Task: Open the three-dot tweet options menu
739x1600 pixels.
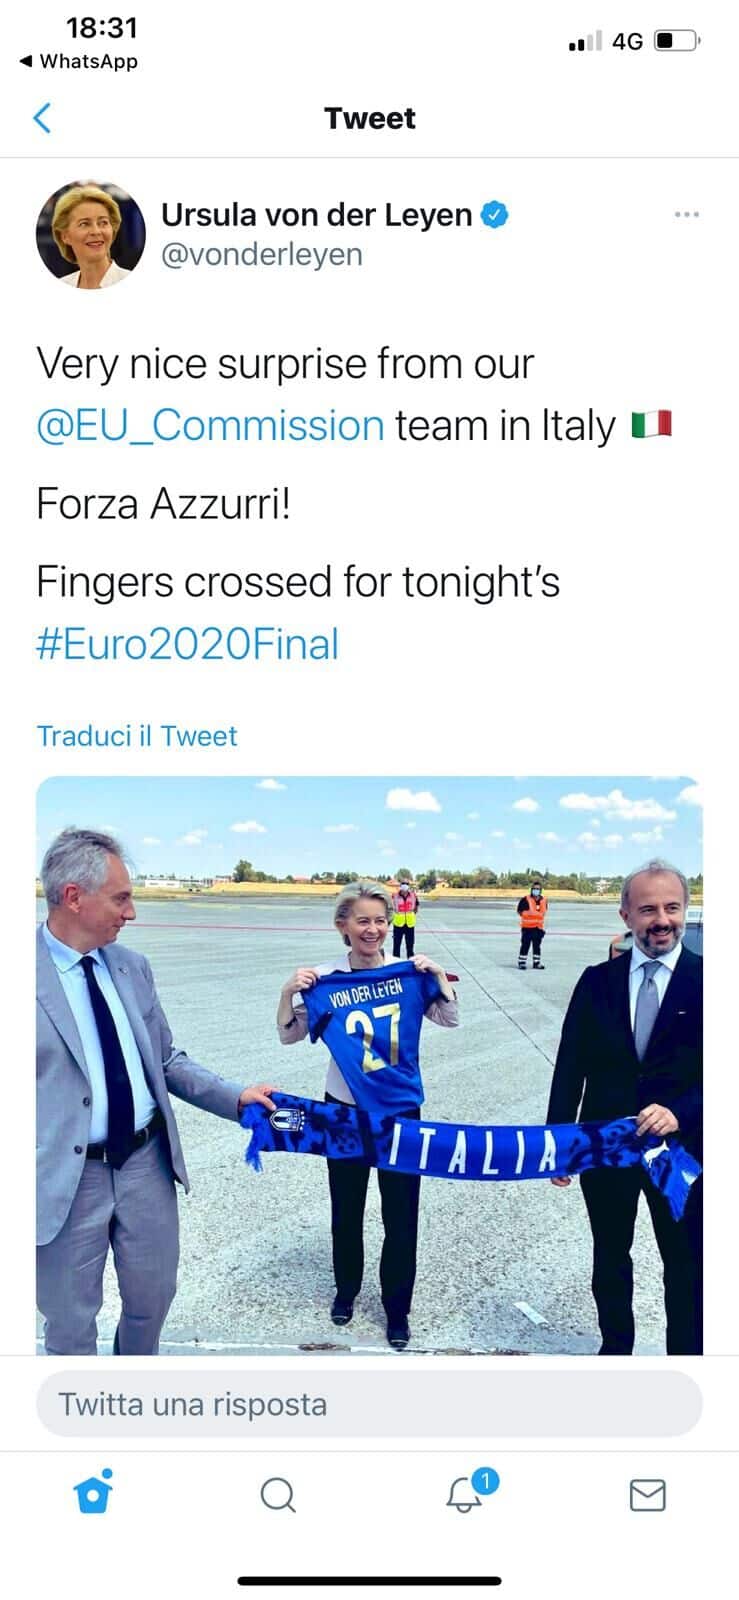Action: click(x=687, y=215)
